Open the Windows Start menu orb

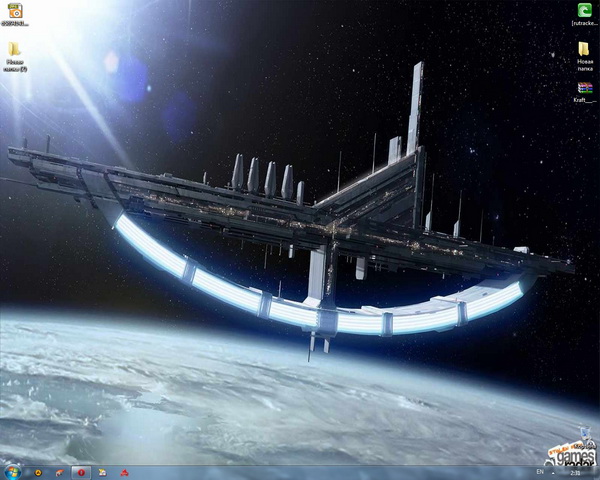click(12, 473)
